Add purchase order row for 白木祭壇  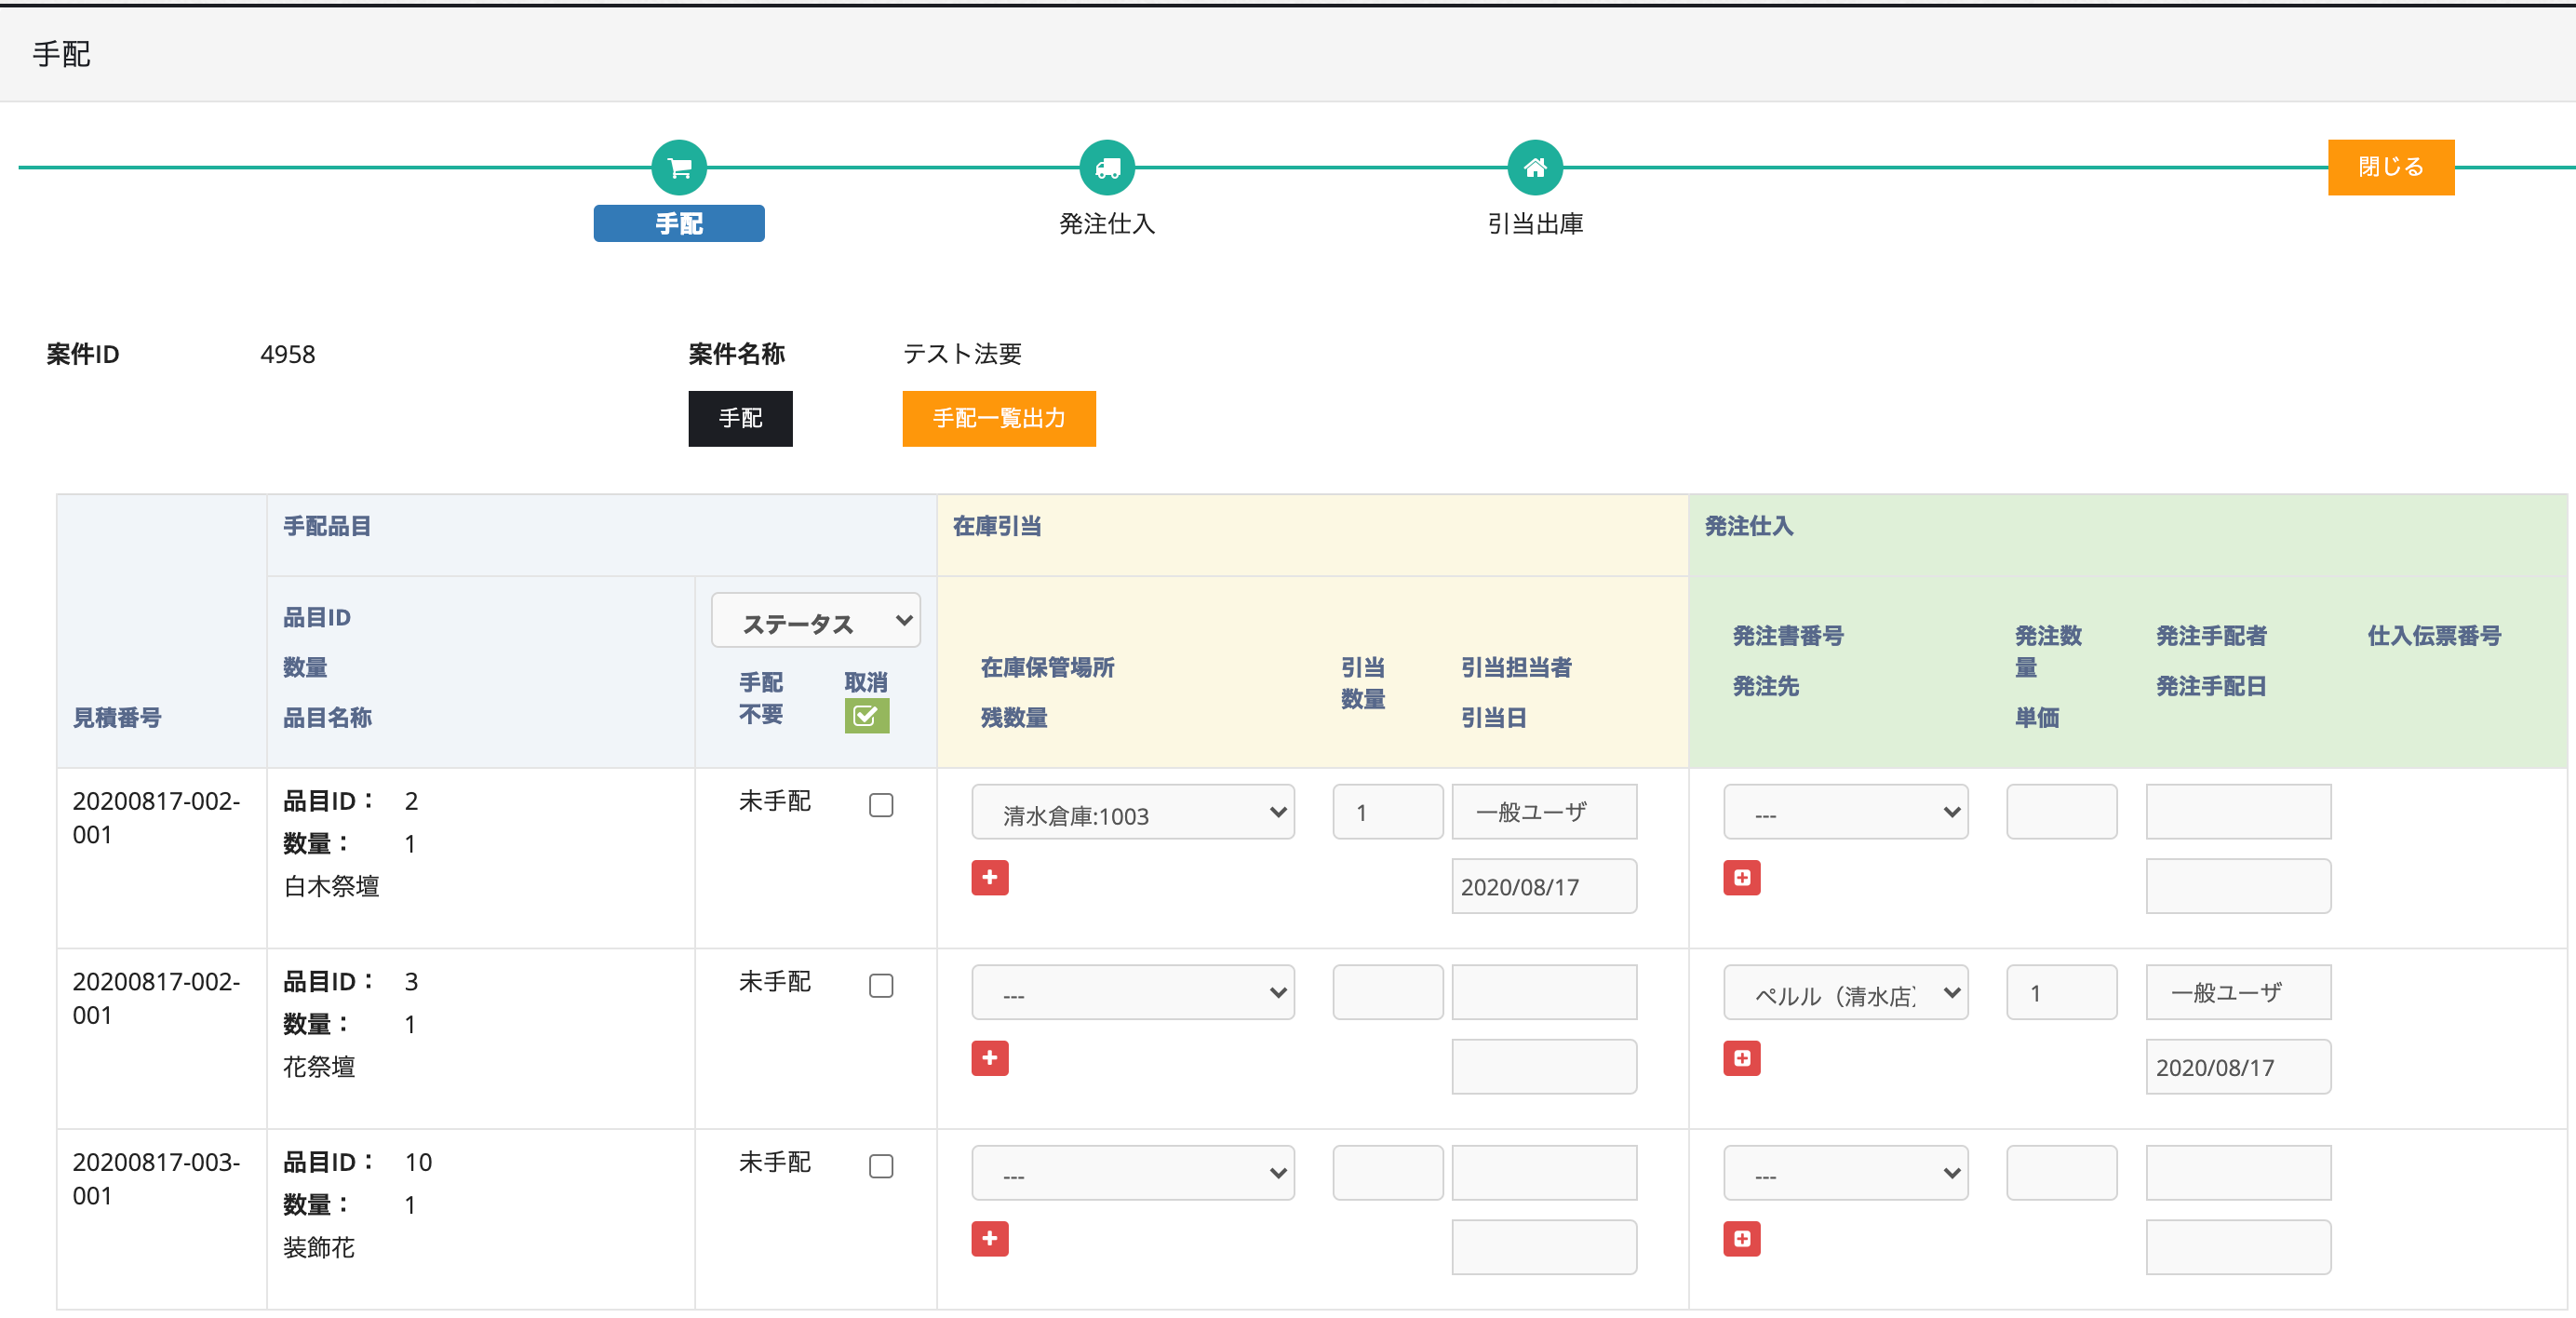(1741, 878)
